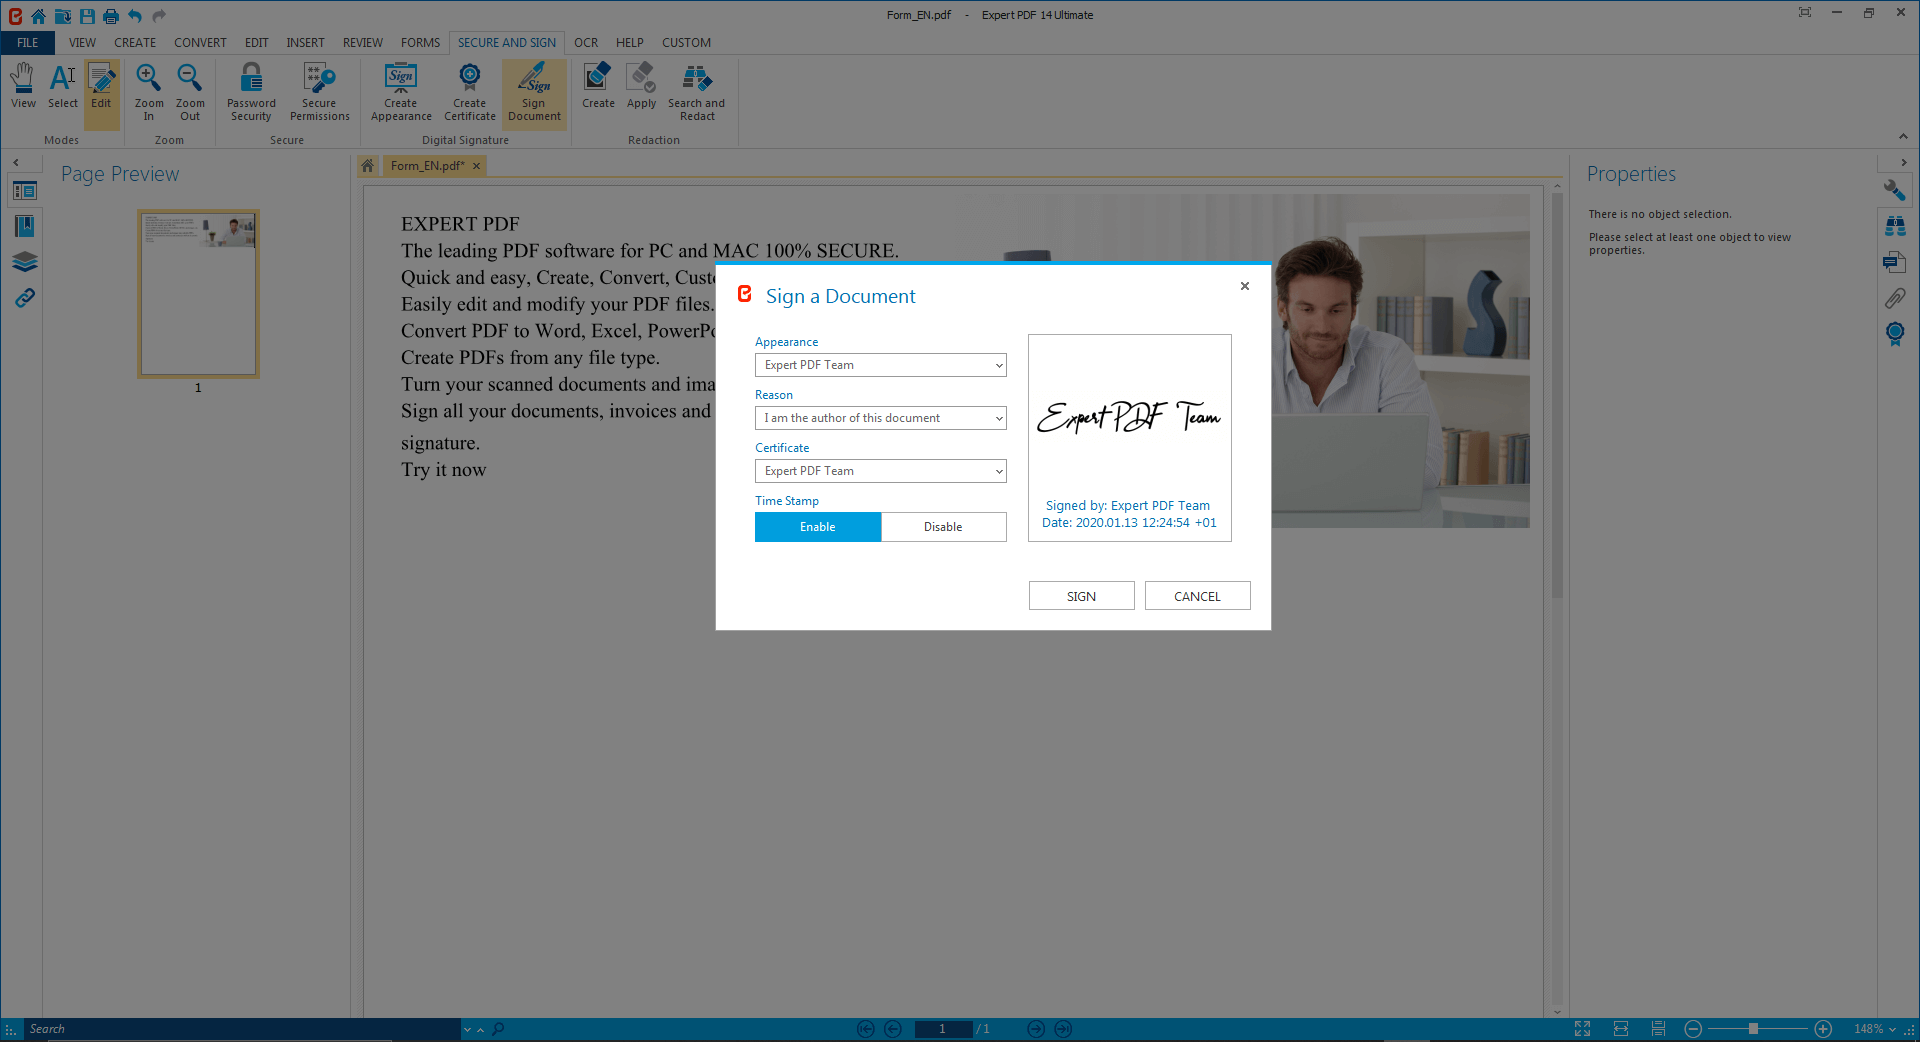Click the Home icon in the quick access toolbar
Image resolution: width=1920 pixels, height=1042 pixels.
[38, 15]
